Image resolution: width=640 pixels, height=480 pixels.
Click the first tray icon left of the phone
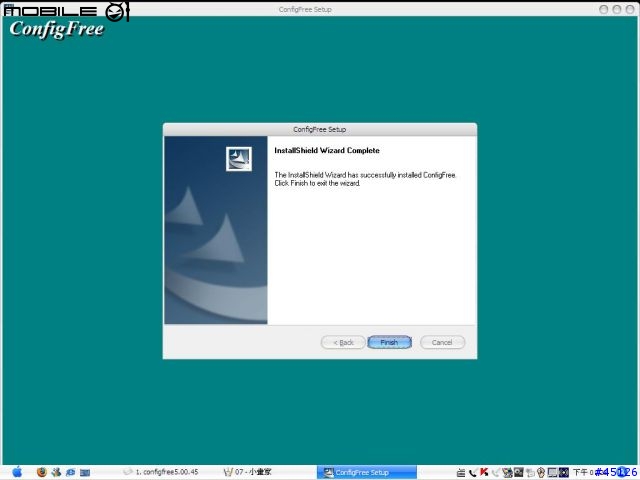[461, 473]
